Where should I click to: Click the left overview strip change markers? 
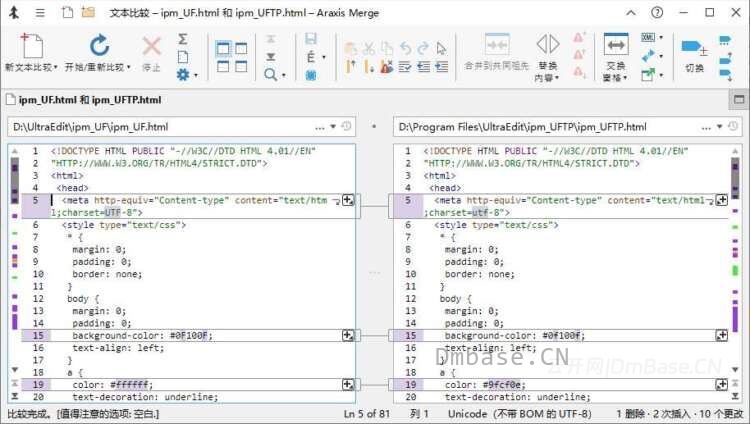tap(15, 244)
